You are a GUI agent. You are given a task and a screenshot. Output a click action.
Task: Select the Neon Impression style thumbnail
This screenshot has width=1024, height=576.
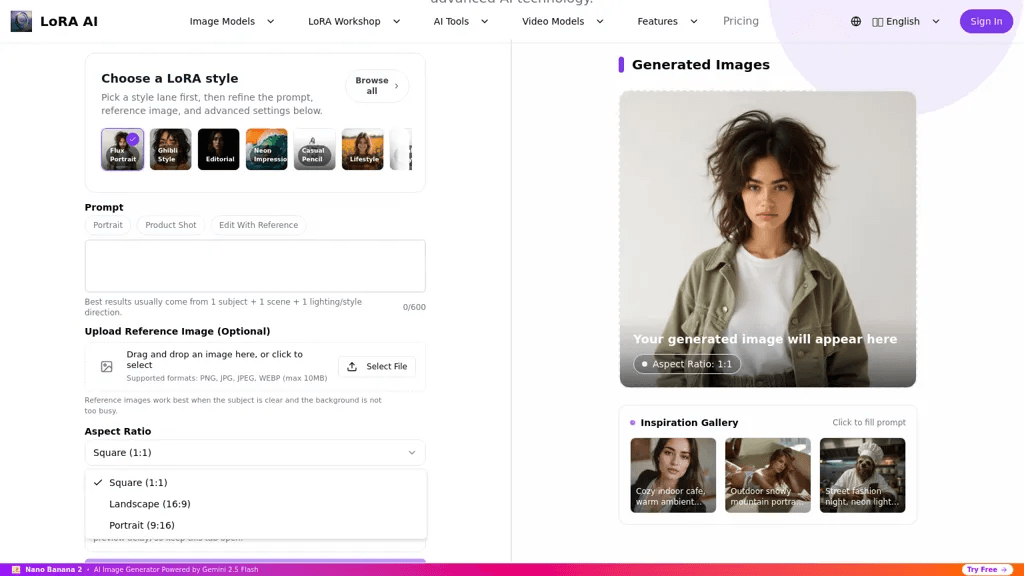point(266,150)
